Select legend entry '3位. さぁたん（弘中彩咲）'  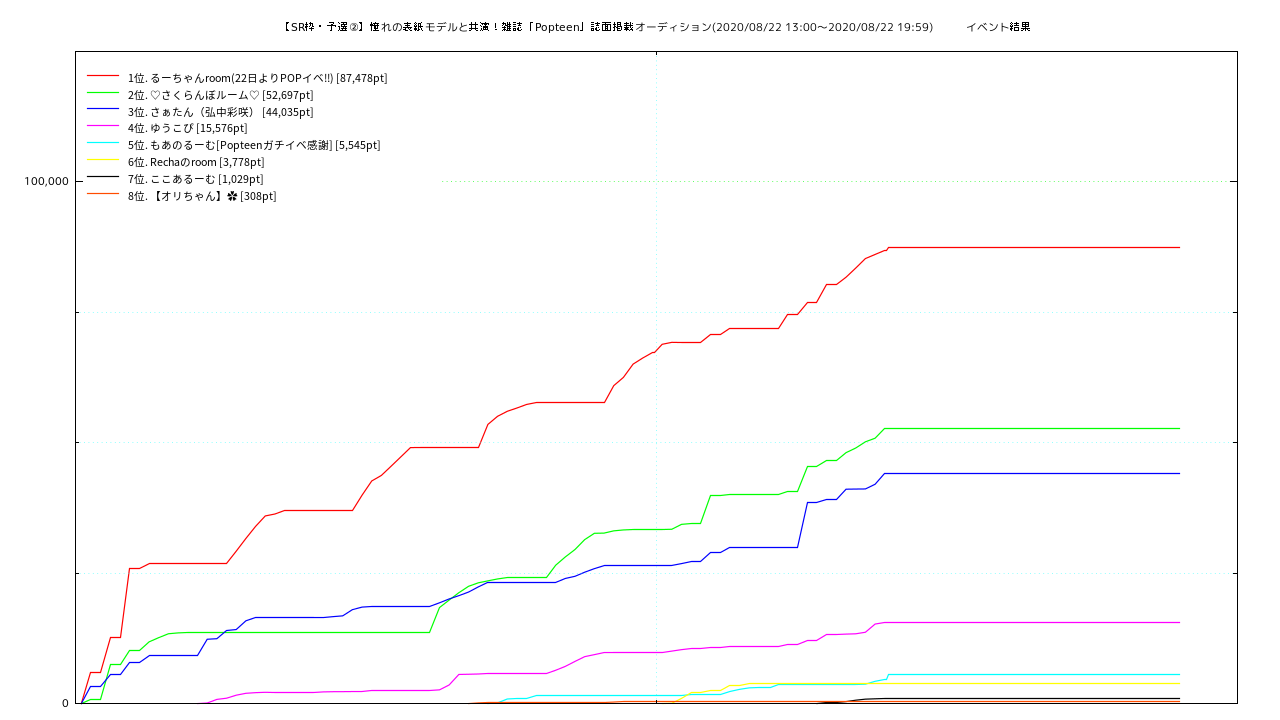click(220, 112)
